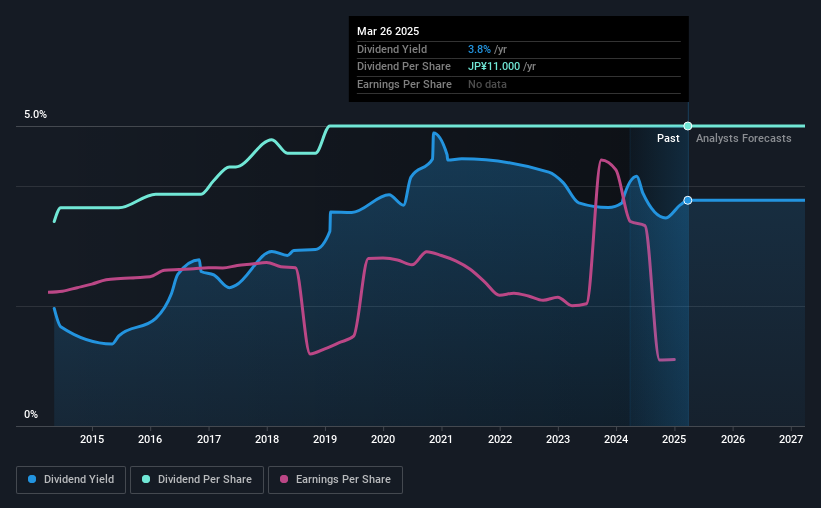Click the 3.8% dividend yield tooltip value
821x508 pixels.
tap(479, 49)
